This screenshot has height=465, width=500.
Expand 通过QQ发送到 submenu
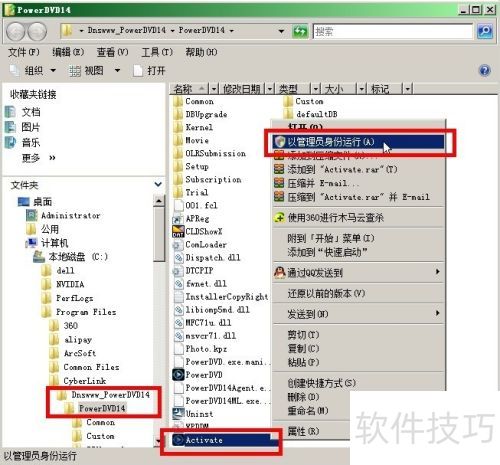coord(359,273)
